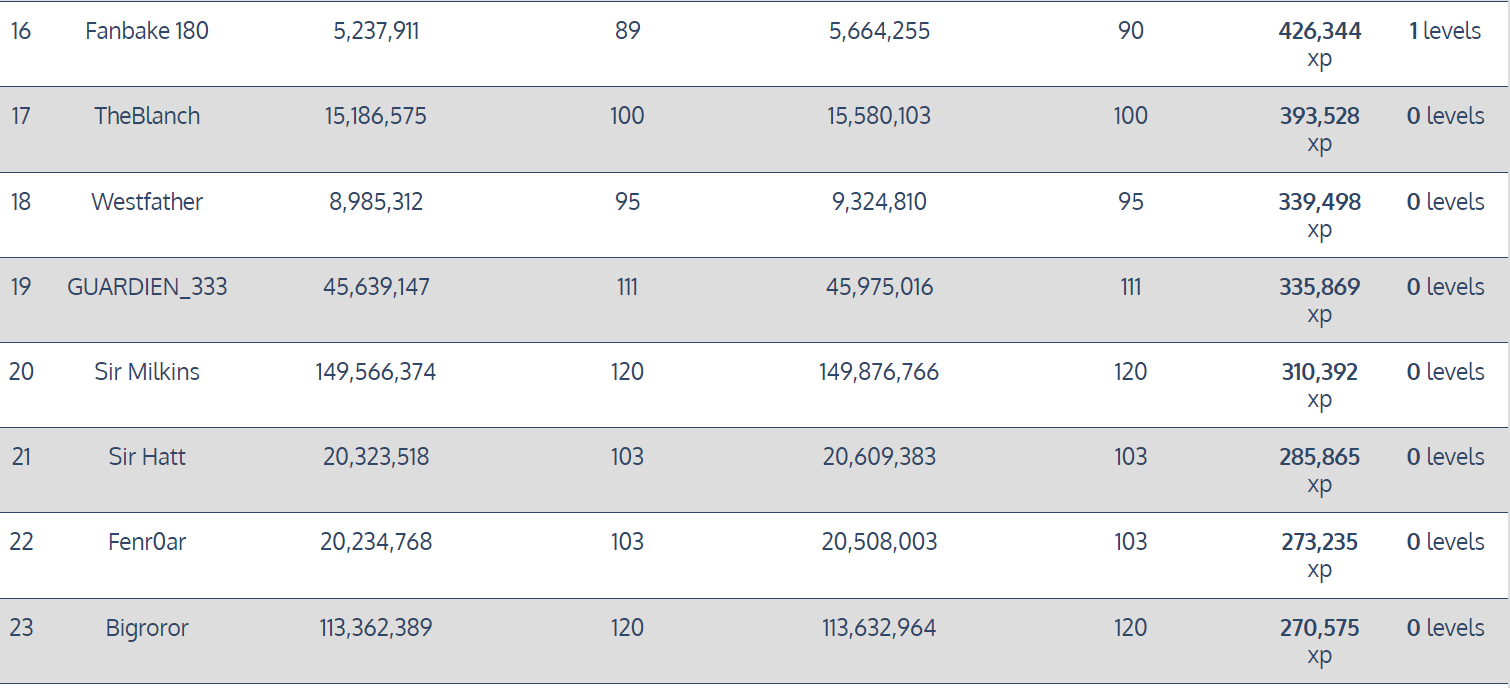Select the GUARDIEN_333 username

point(147,287)
